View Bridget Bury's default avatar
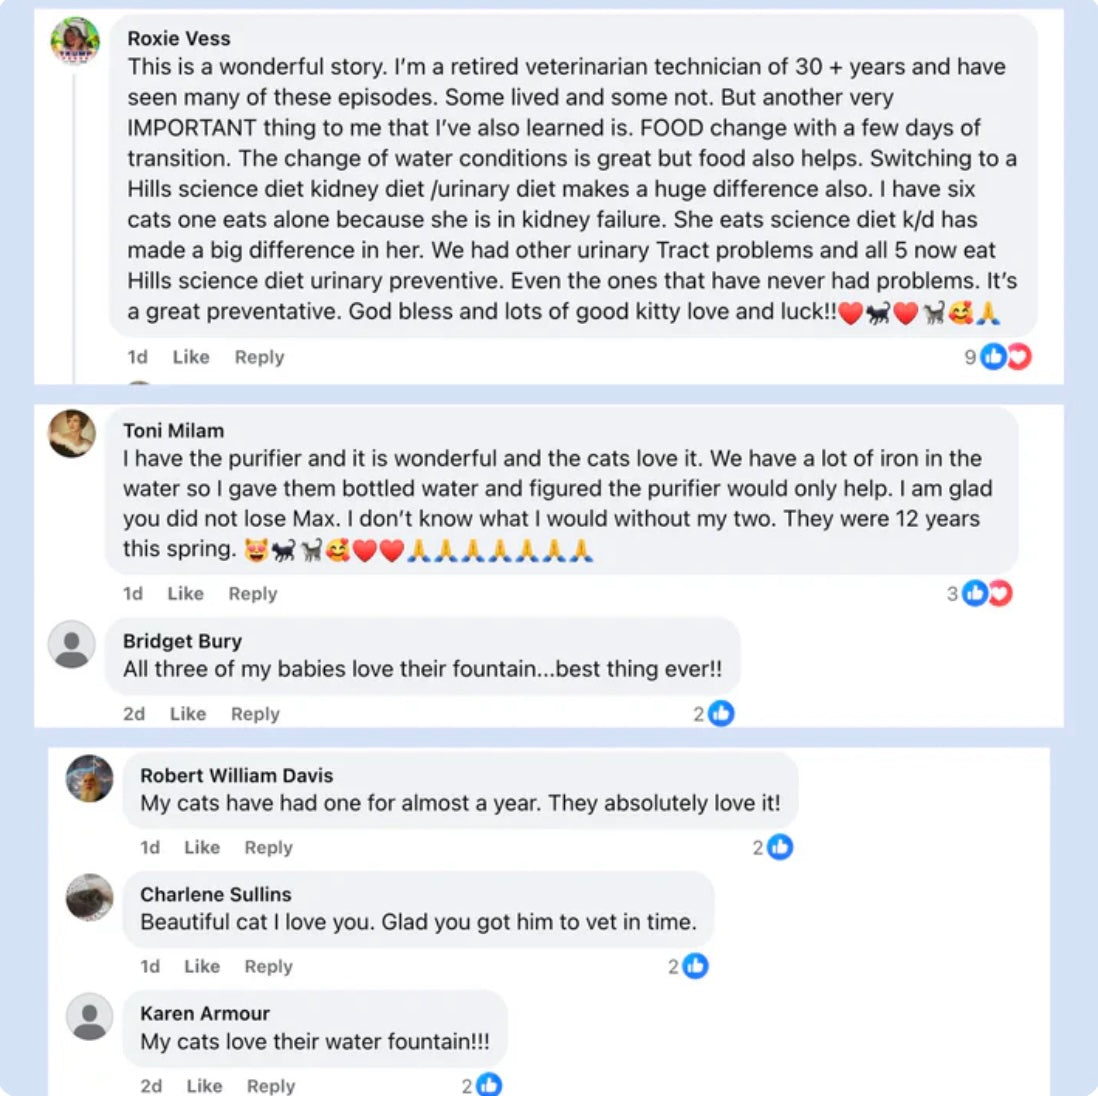This screenshot has height=1096, width=1098. pyautogui.click(x=71, y=644)
